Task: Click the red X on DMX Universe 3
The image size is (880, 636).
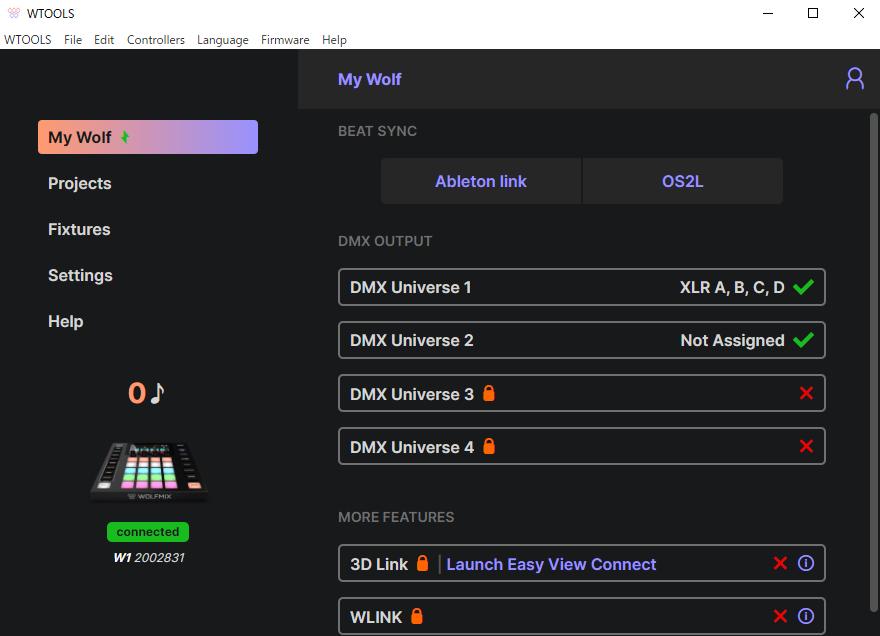Action: click(806, 393)
